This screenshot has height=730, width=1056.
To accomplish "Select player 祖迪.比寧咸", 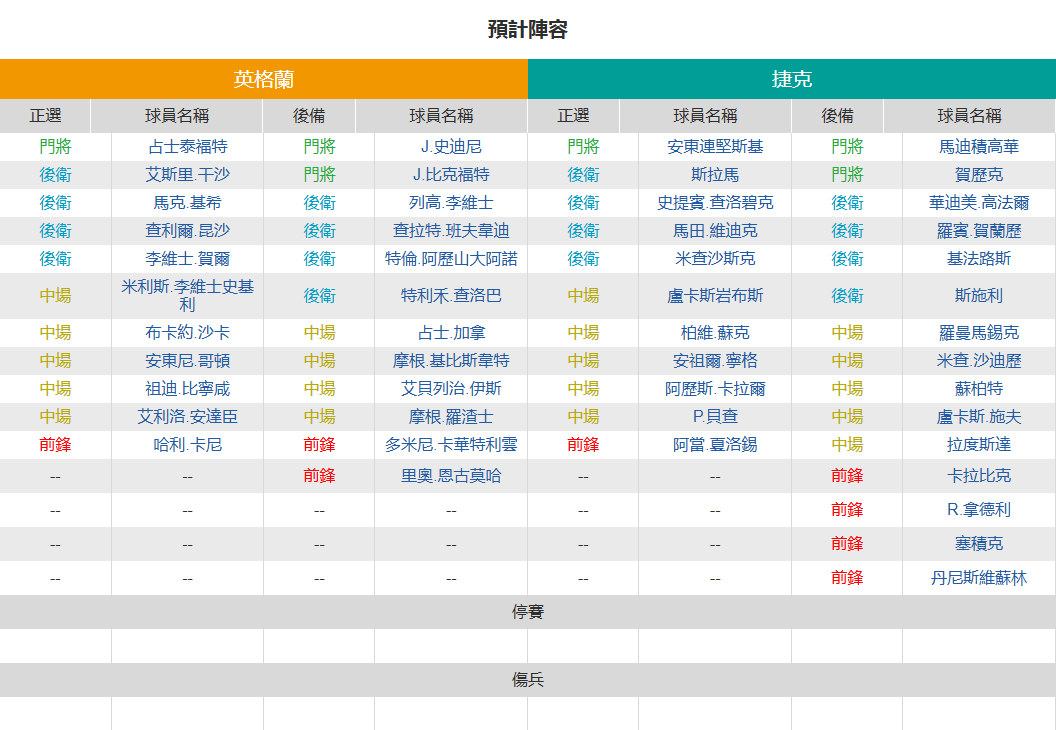I will pos(188,389).
